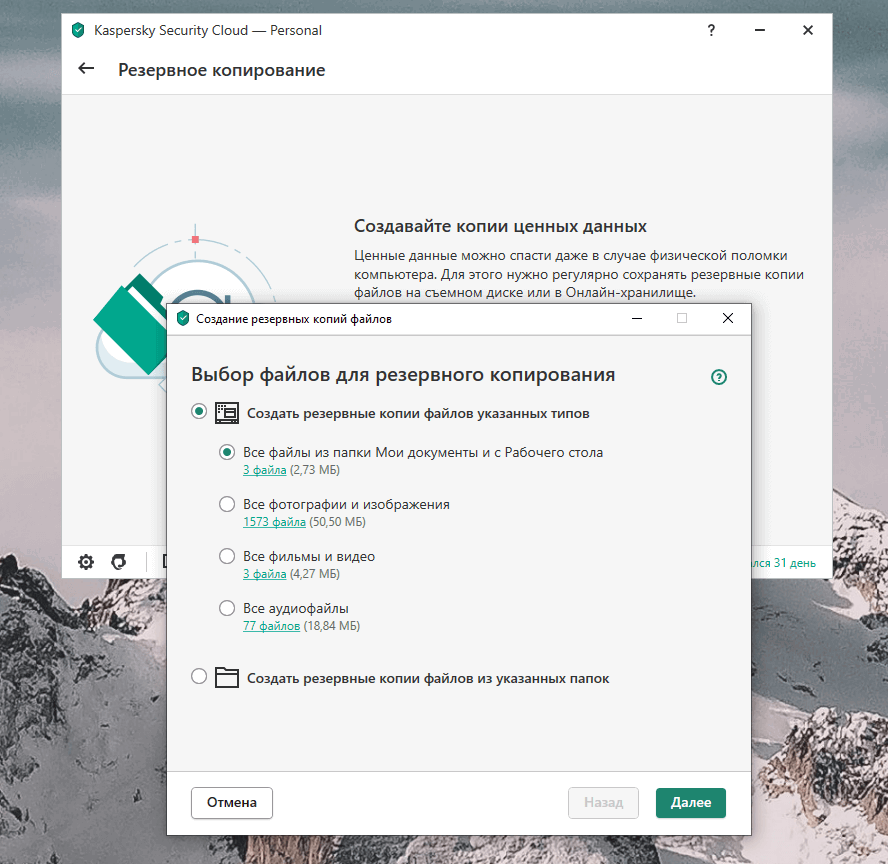Open settings gear in Kaspersky bottom bar
The height and width of the screenshot is (864, 888).
click(x=86, y=562)
